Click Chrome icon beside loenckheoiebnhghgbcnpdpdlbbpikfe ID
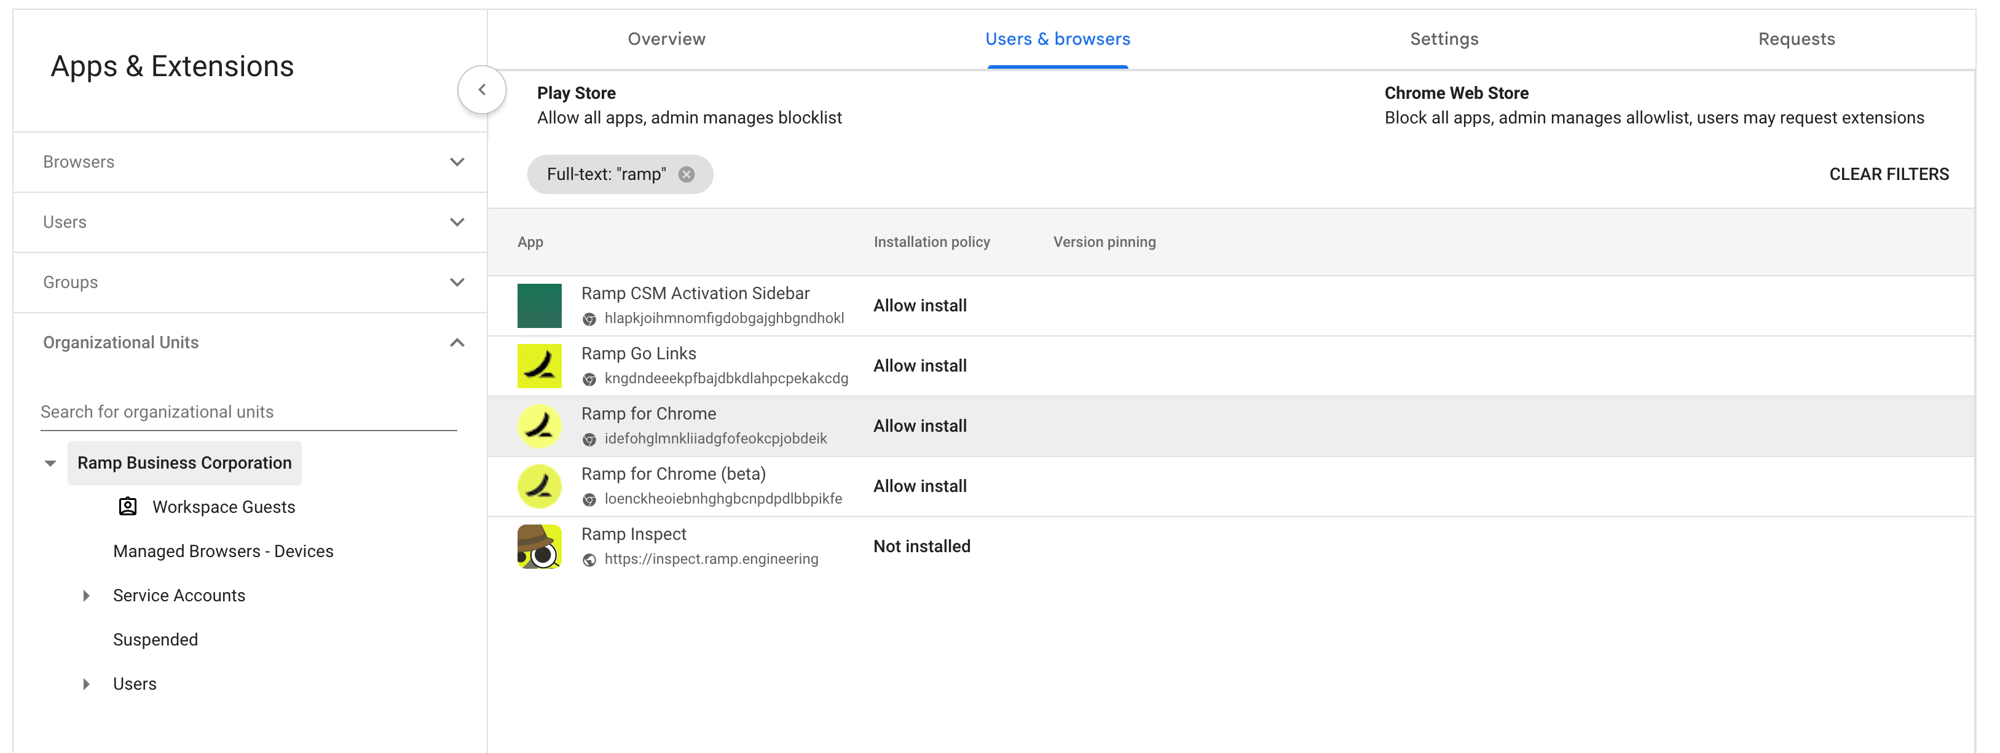This screenshot has width=2000, height=753. pyautogui.click(x=589, y=499)
